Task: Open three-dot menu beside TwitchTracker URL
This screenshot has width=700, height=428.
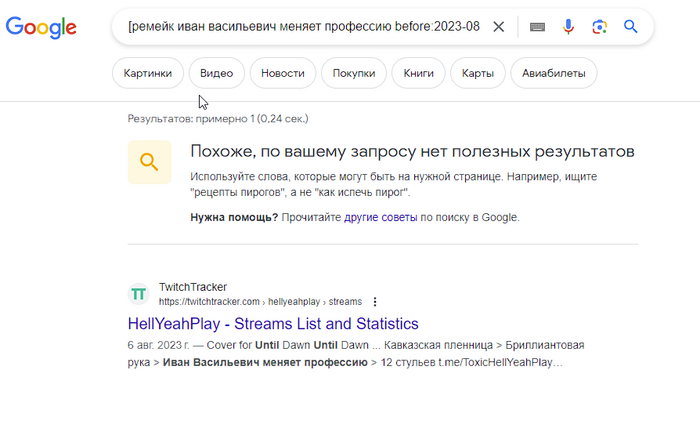Action: pos(375,302)
